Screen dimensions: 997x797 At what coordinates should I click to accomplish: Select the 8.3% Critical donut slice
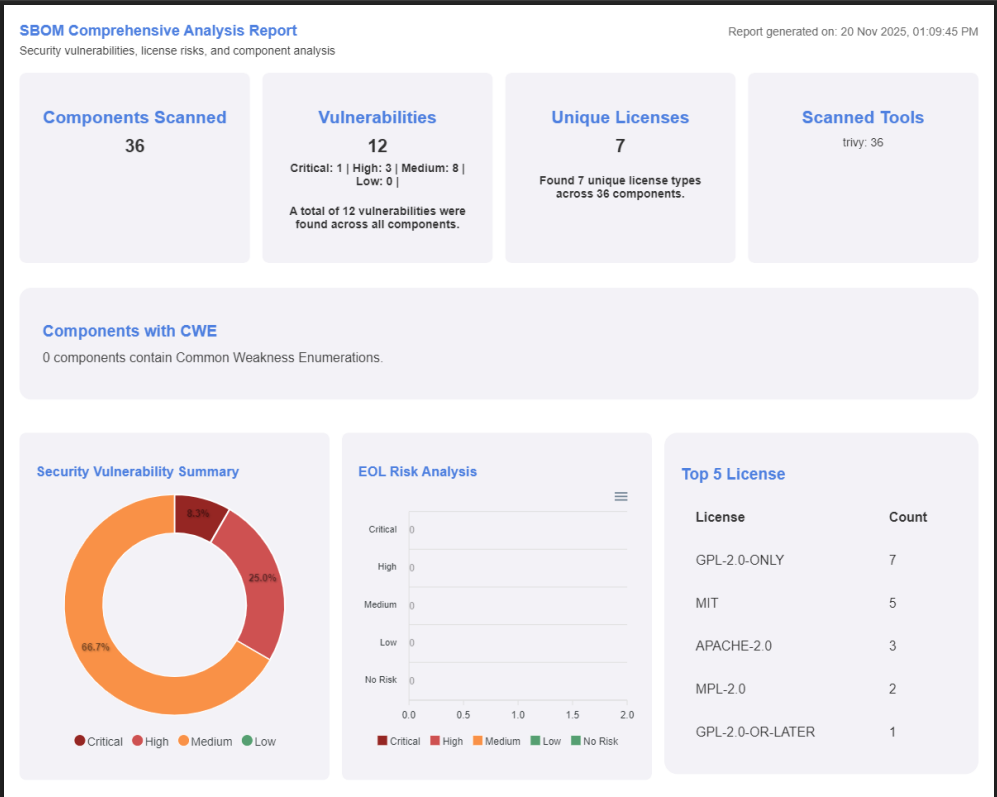199,514
